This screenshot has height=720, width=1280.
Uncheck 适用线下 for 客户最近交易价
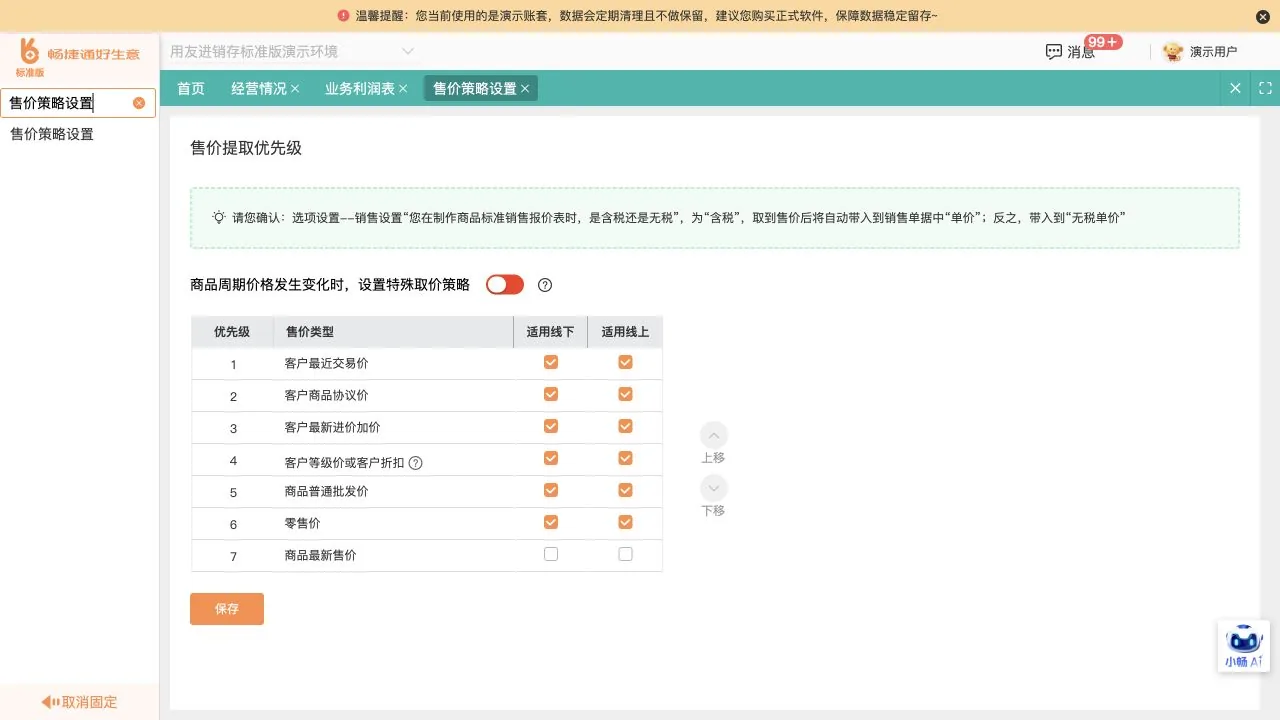551,362
